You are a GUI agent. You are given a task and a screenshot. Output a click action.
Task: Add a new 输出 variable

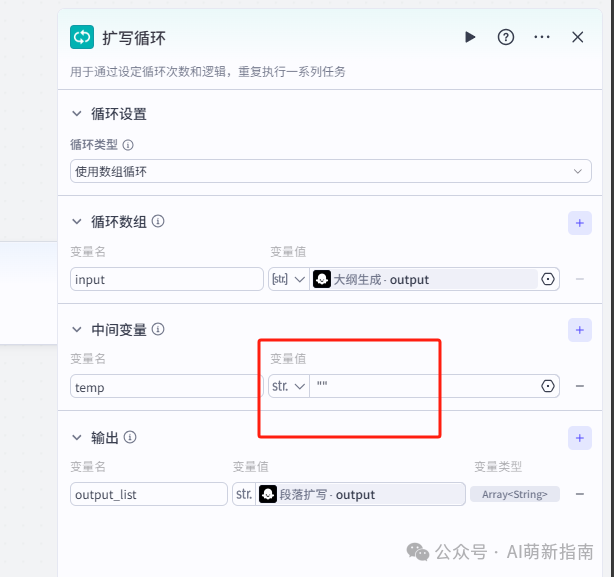click(580, 438)
